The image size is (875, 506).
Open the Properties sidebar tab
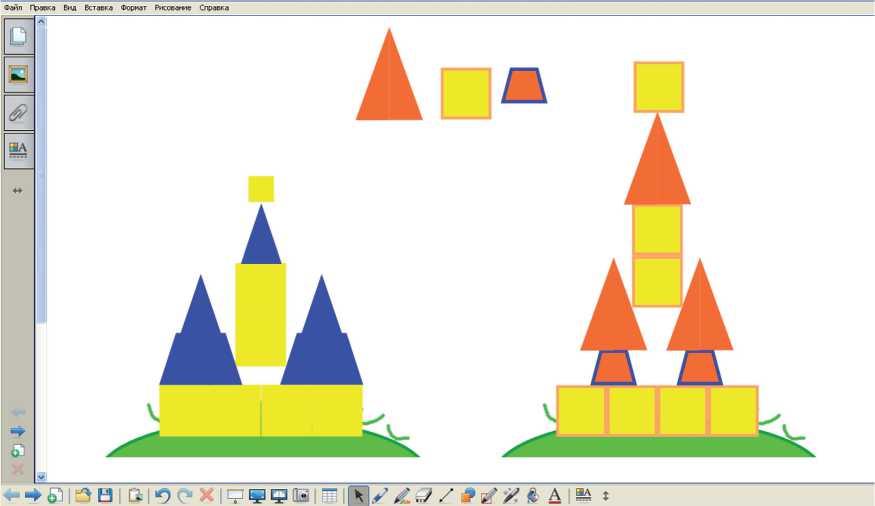click(18, 150)
